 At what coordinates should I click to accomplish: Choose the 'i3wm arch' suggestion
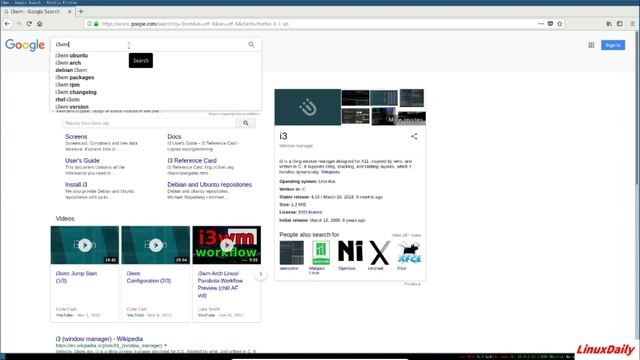coord(68,63)
